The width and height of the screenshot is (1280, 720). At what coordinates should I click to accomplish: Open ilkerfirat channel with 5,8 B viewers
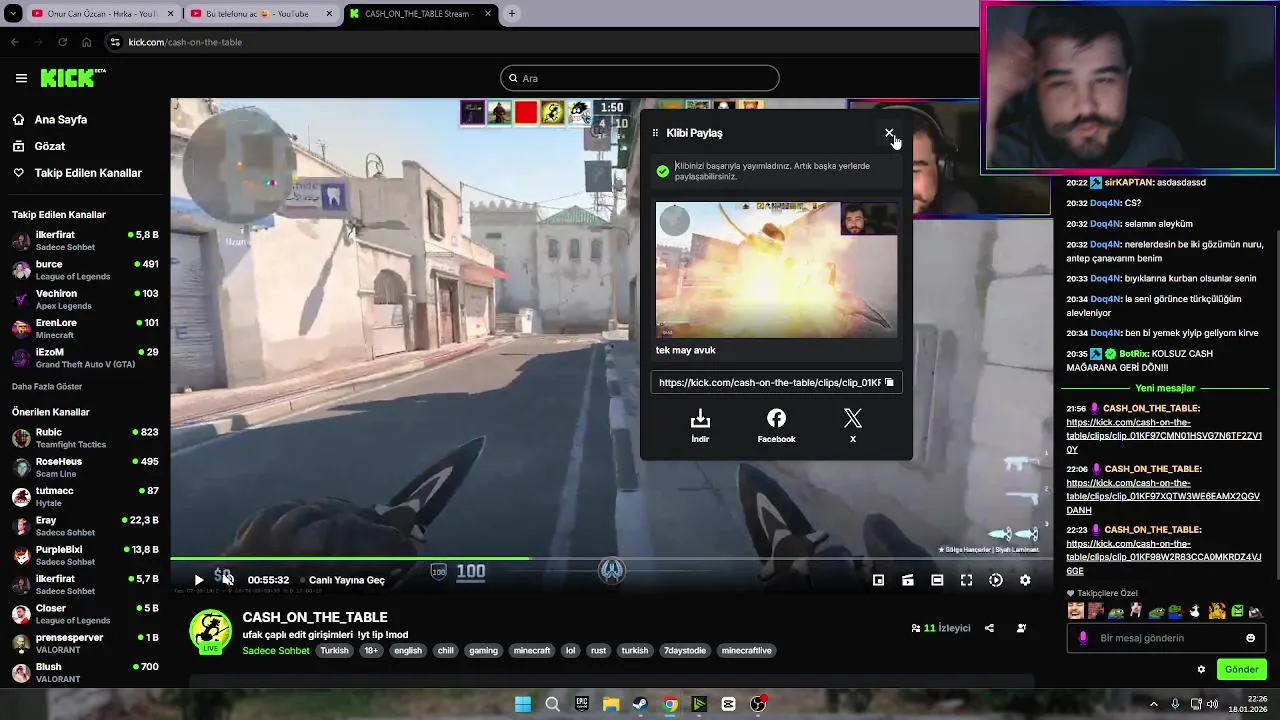click(x=85, y=240)
